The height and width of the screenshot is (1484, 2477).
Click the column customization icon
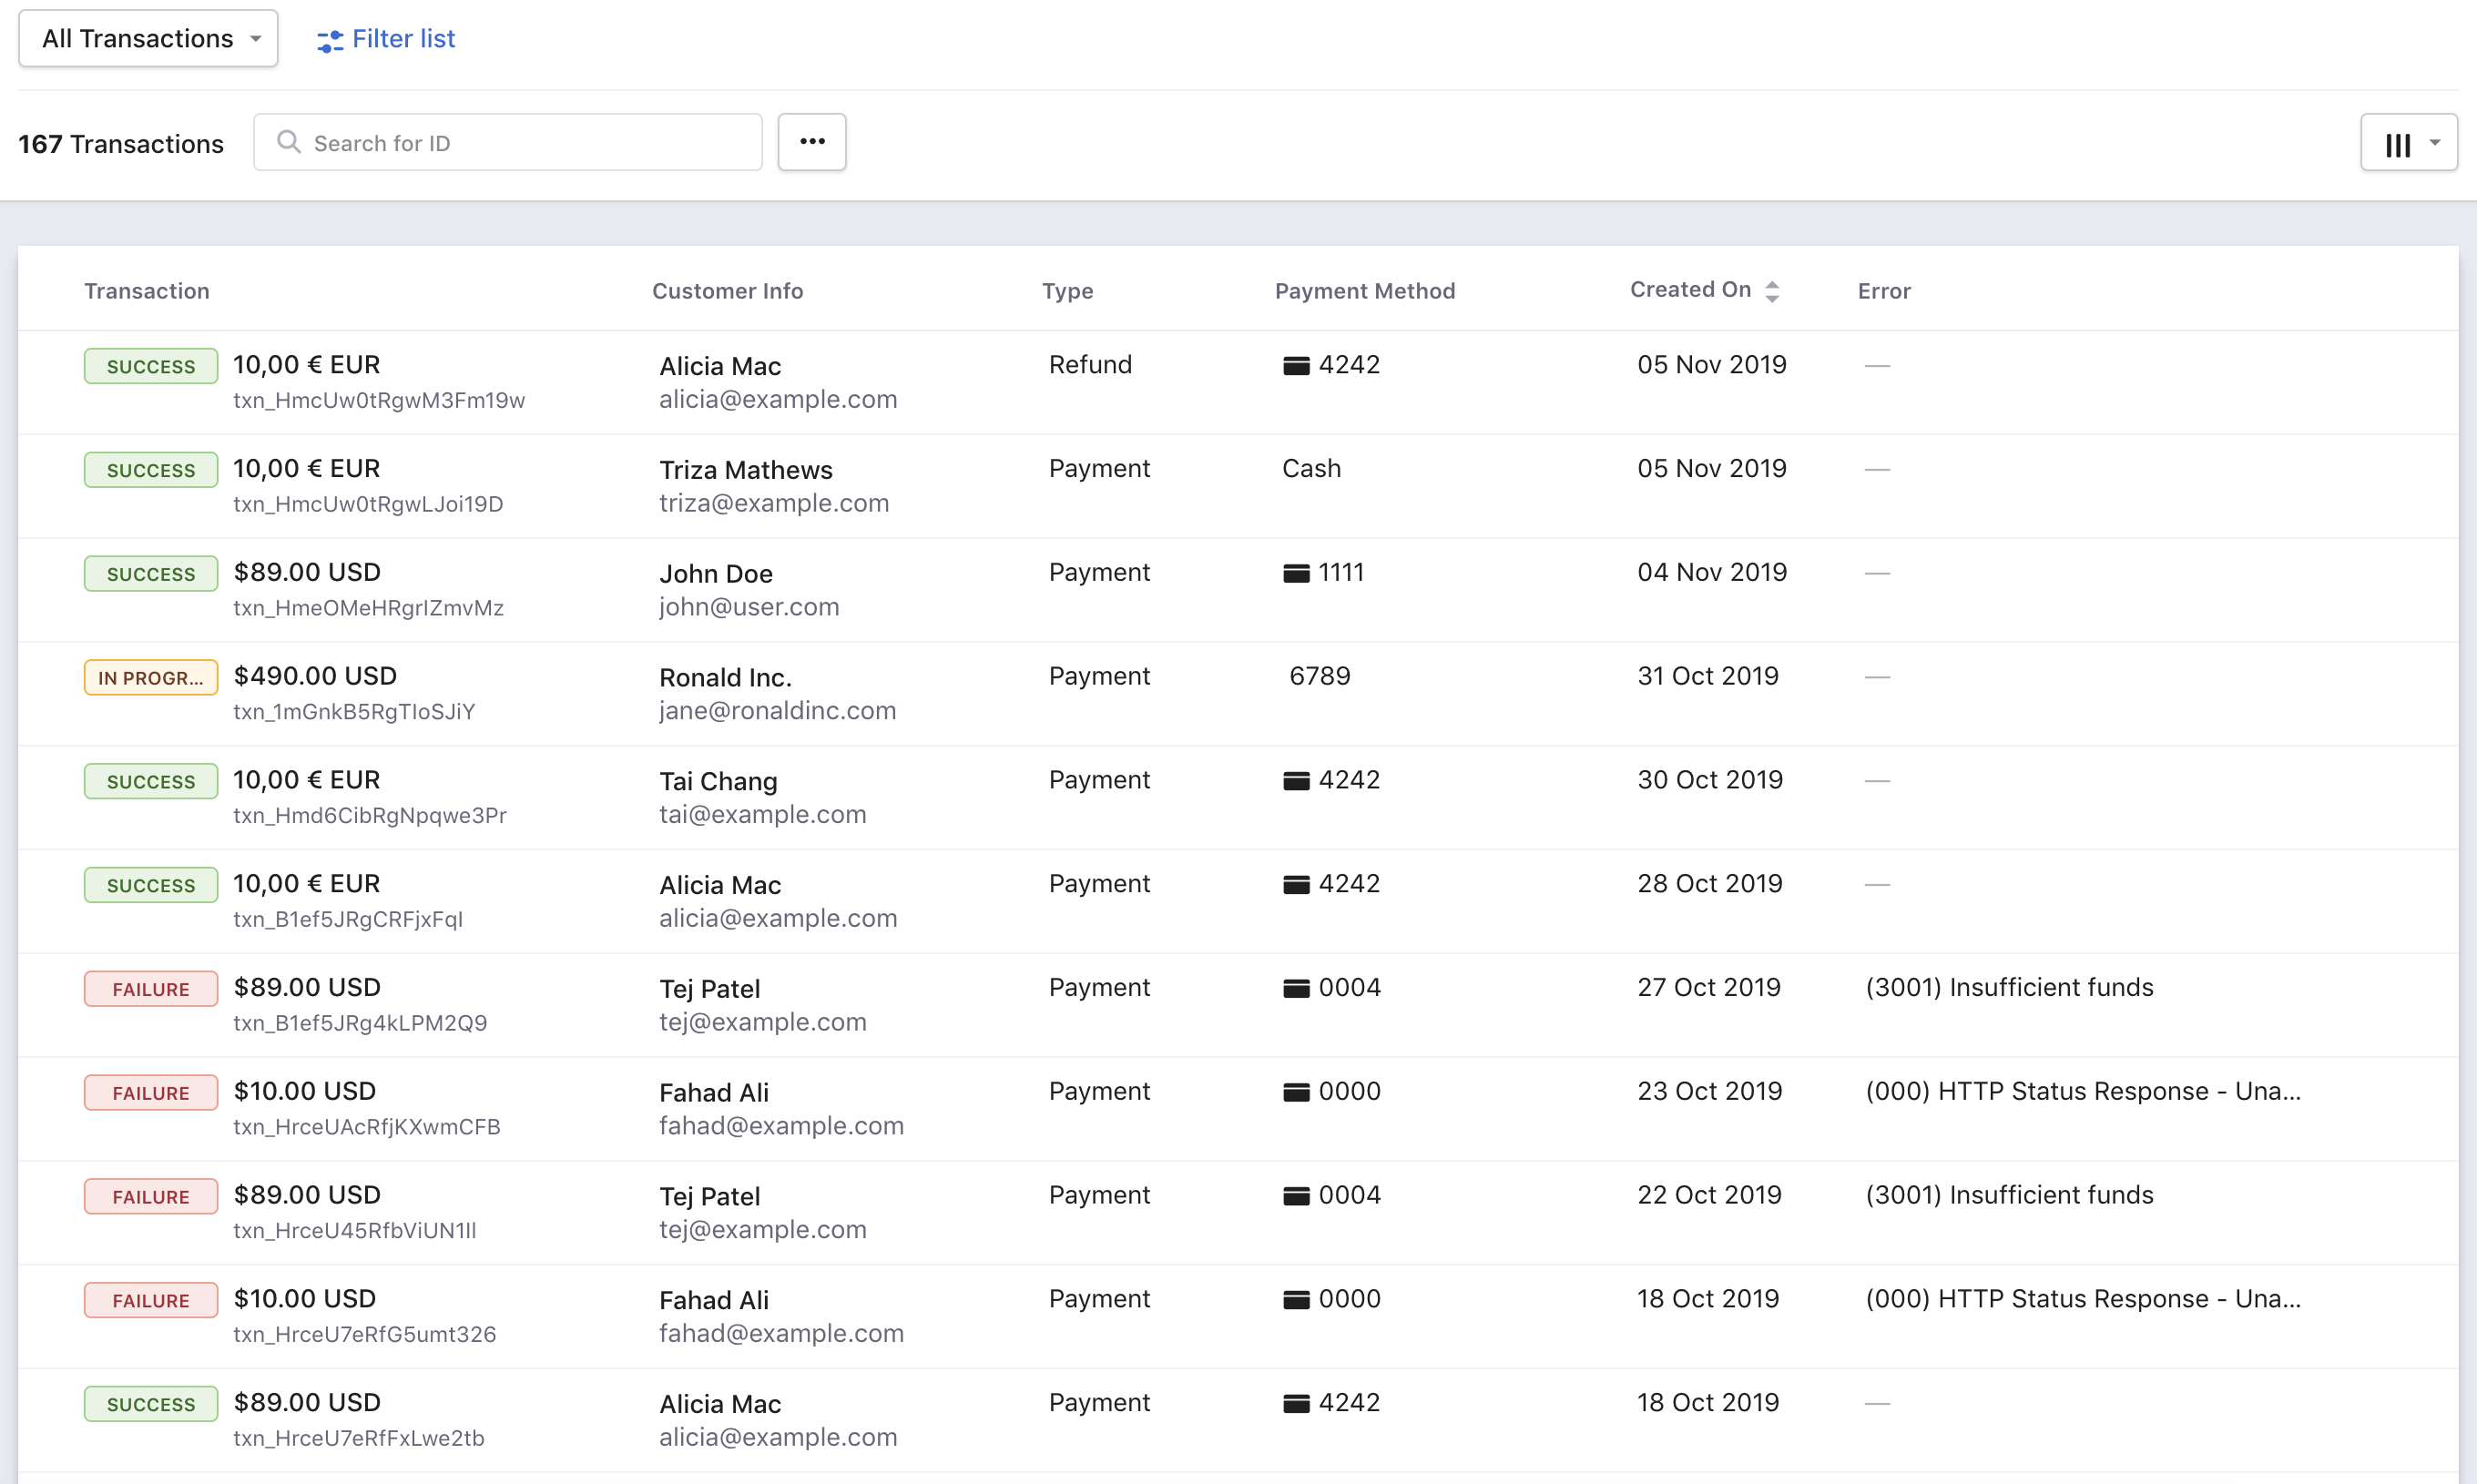click(x=2396, y=143)
